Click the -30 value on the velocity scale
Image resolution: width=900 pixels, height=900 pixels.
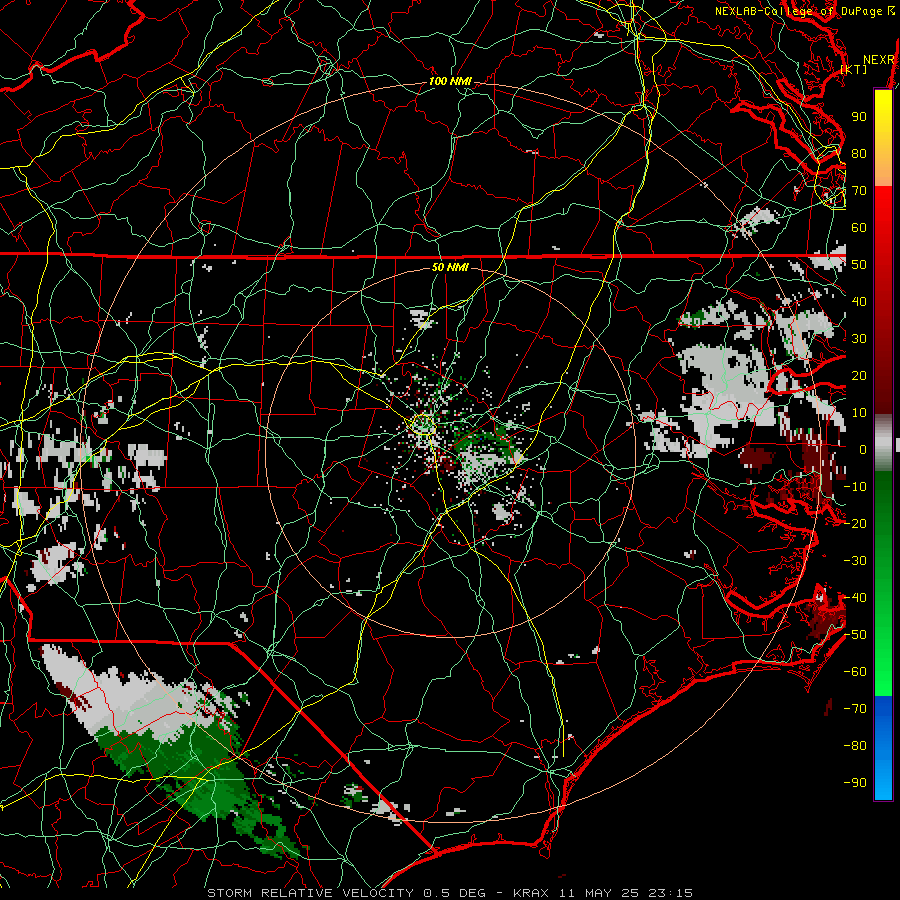coord(855,561)
